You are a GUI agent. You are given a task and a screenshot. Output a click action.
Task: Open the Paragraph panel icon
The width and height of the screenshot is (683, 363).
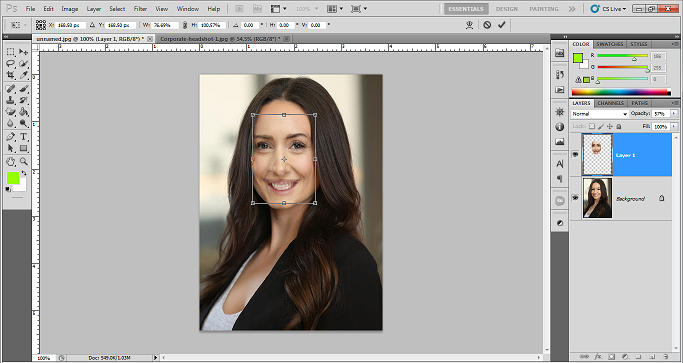pos(560,179)
